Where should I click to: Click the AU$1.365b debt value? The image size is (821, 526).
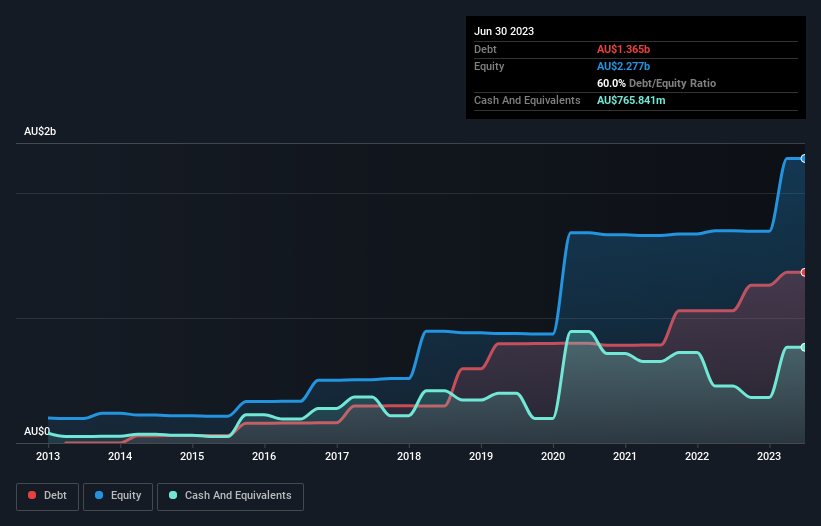pos(623,49)
